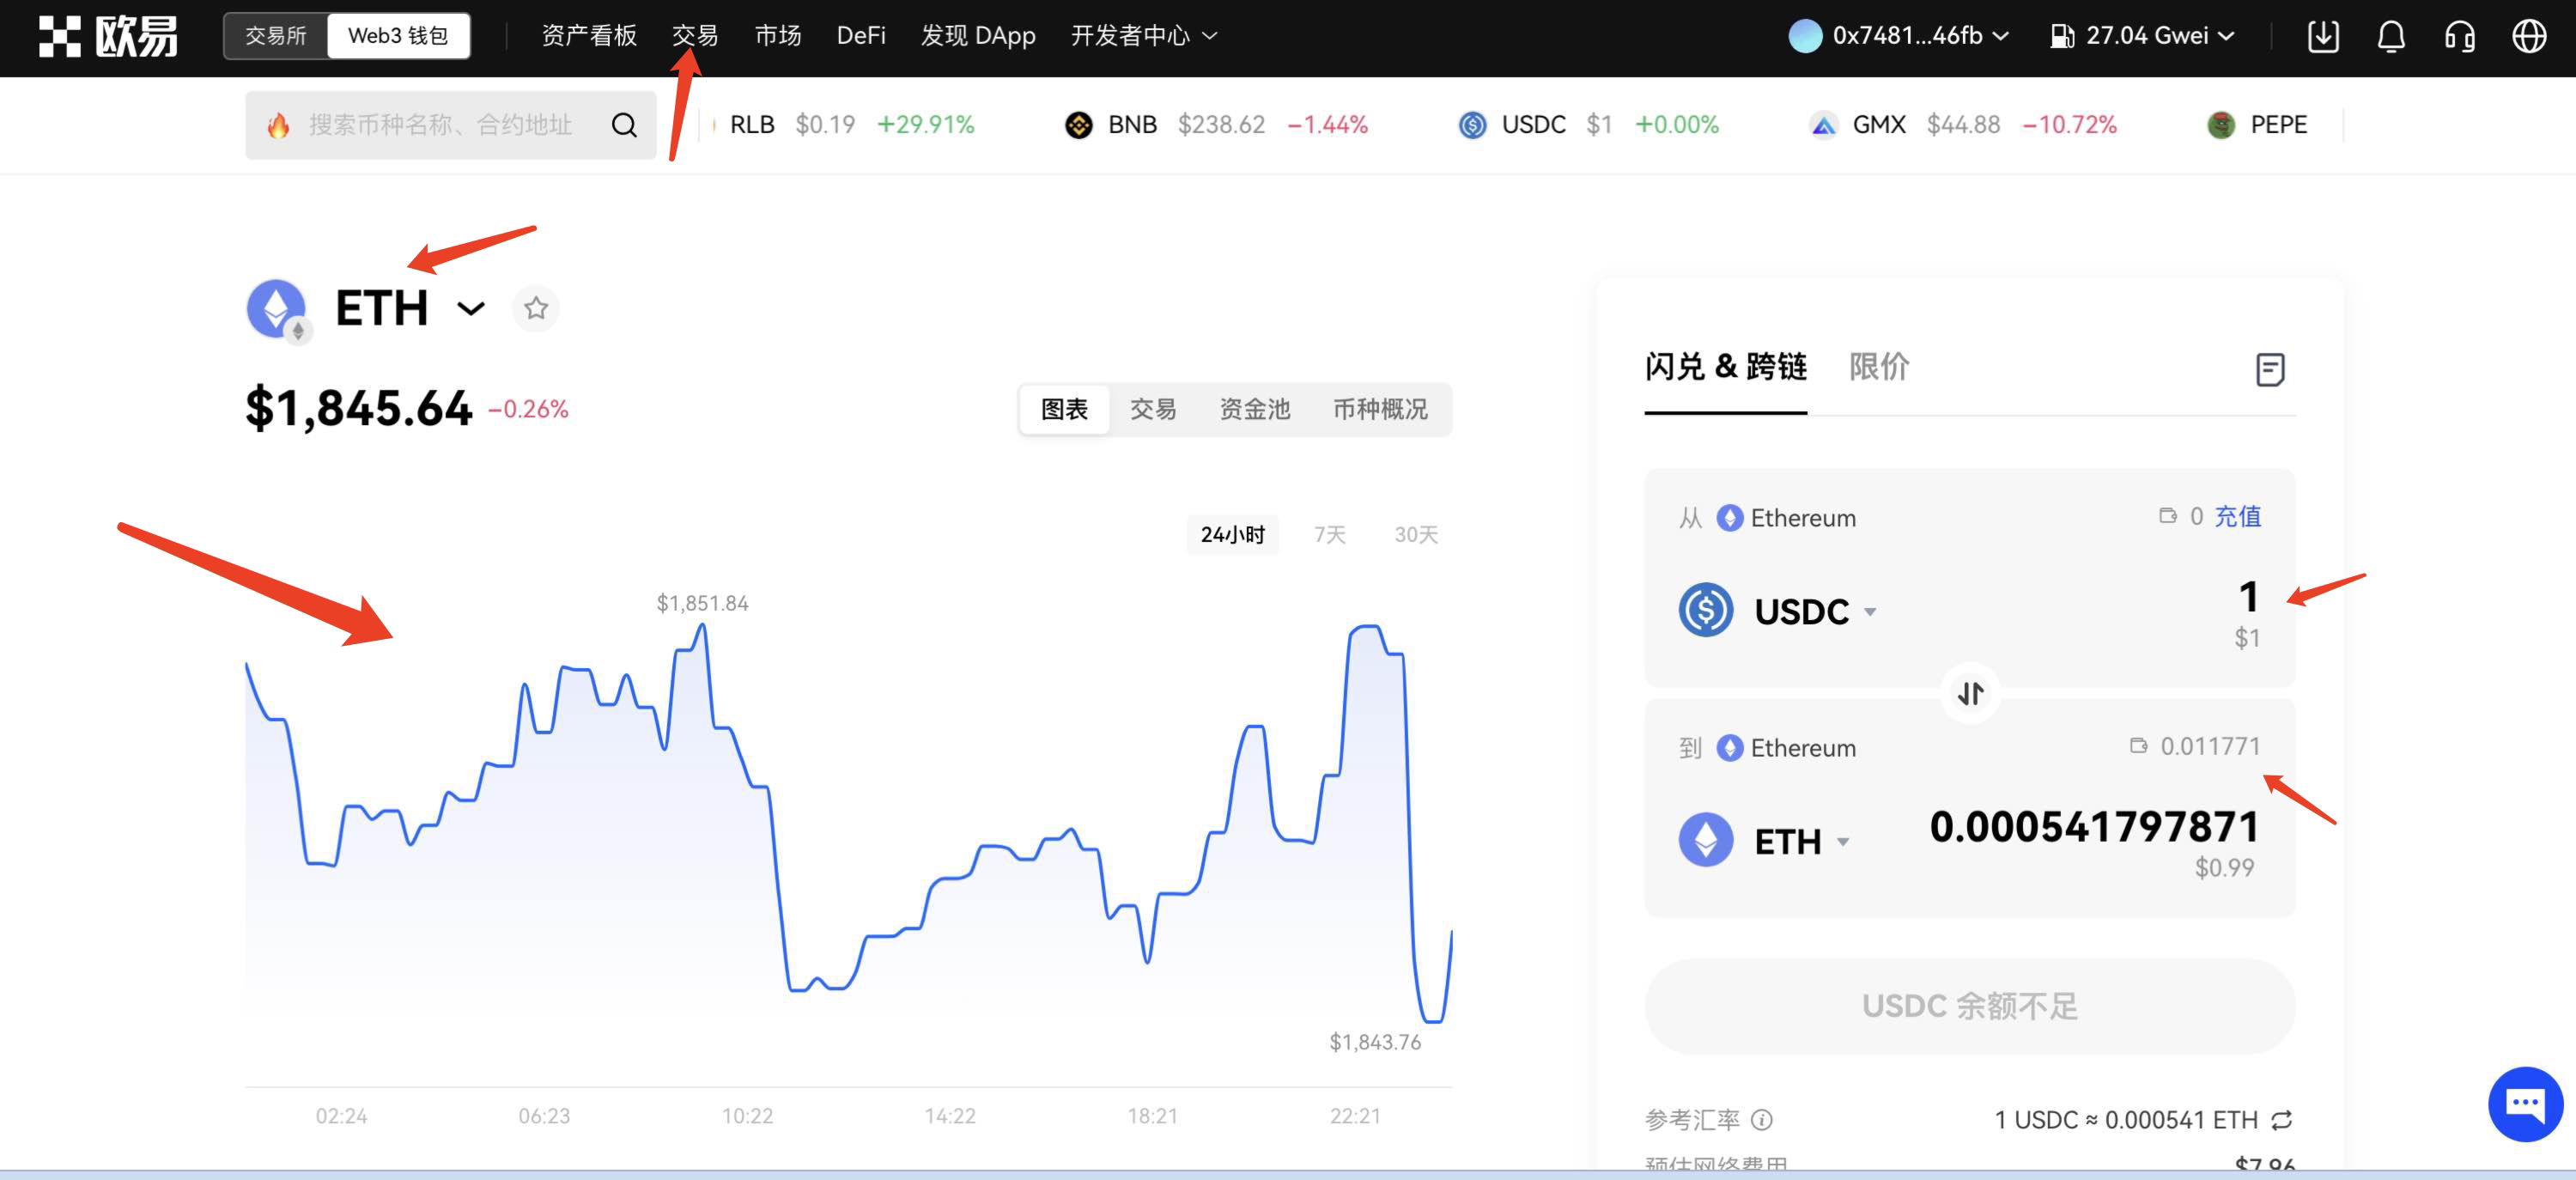Screen dimensions: 2576x1180
Task: Favorite ETH with the star icon
Action: point(536,308)
